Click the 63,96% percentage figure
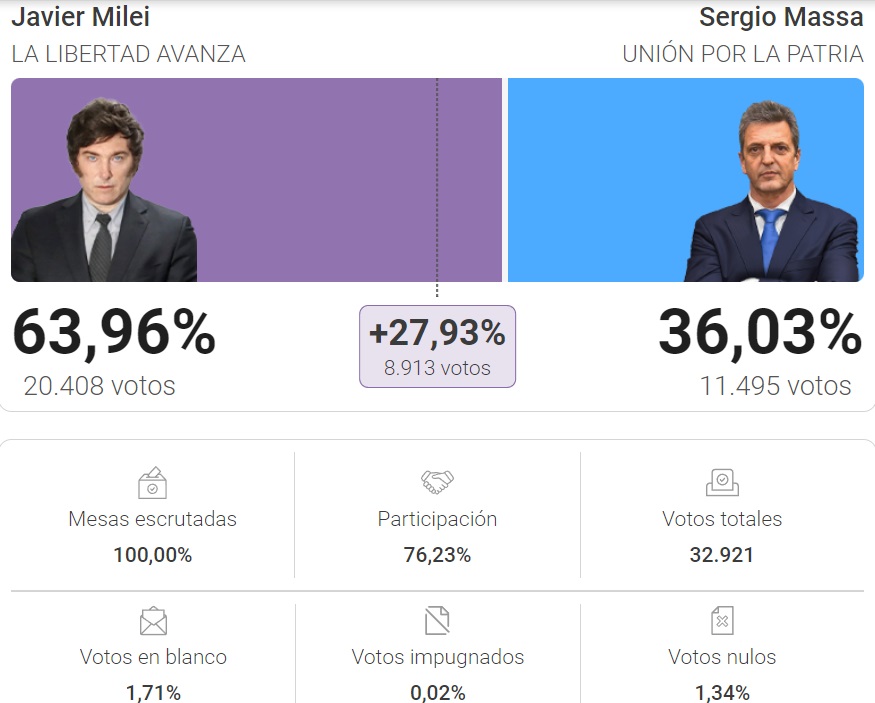 [114, 333]
